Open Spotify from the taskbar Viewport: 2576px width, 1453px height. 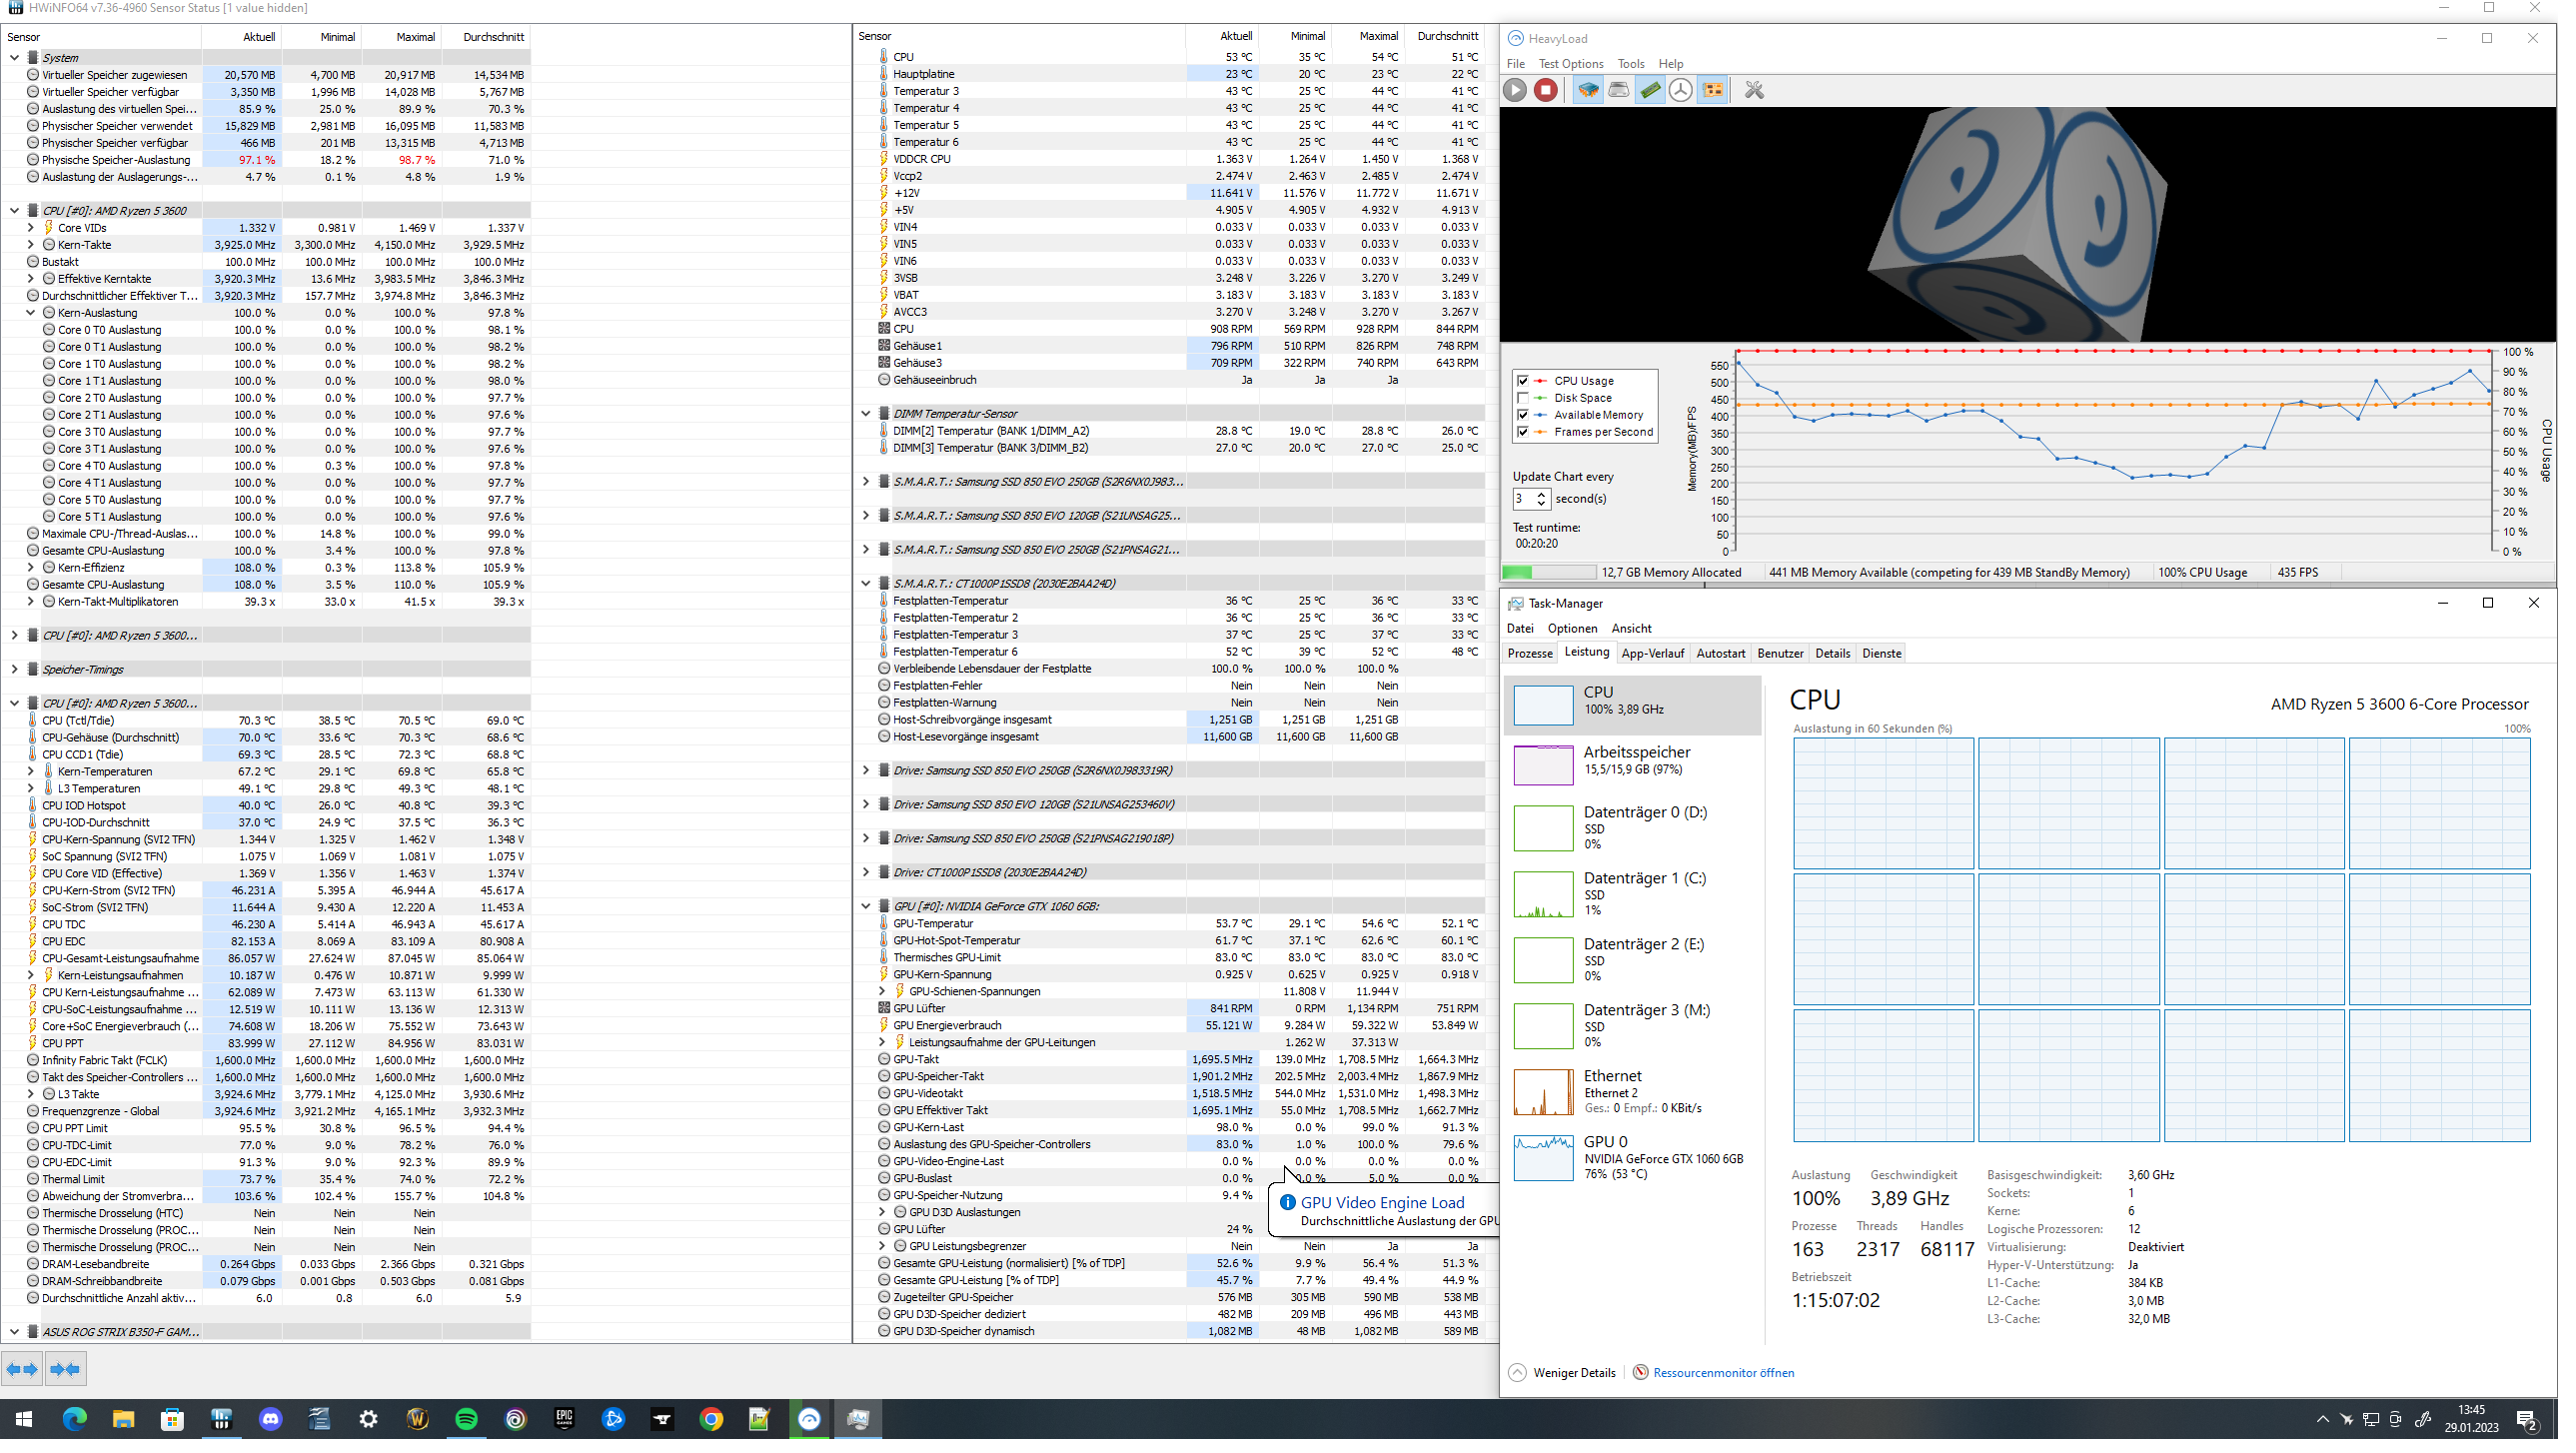466,1419
